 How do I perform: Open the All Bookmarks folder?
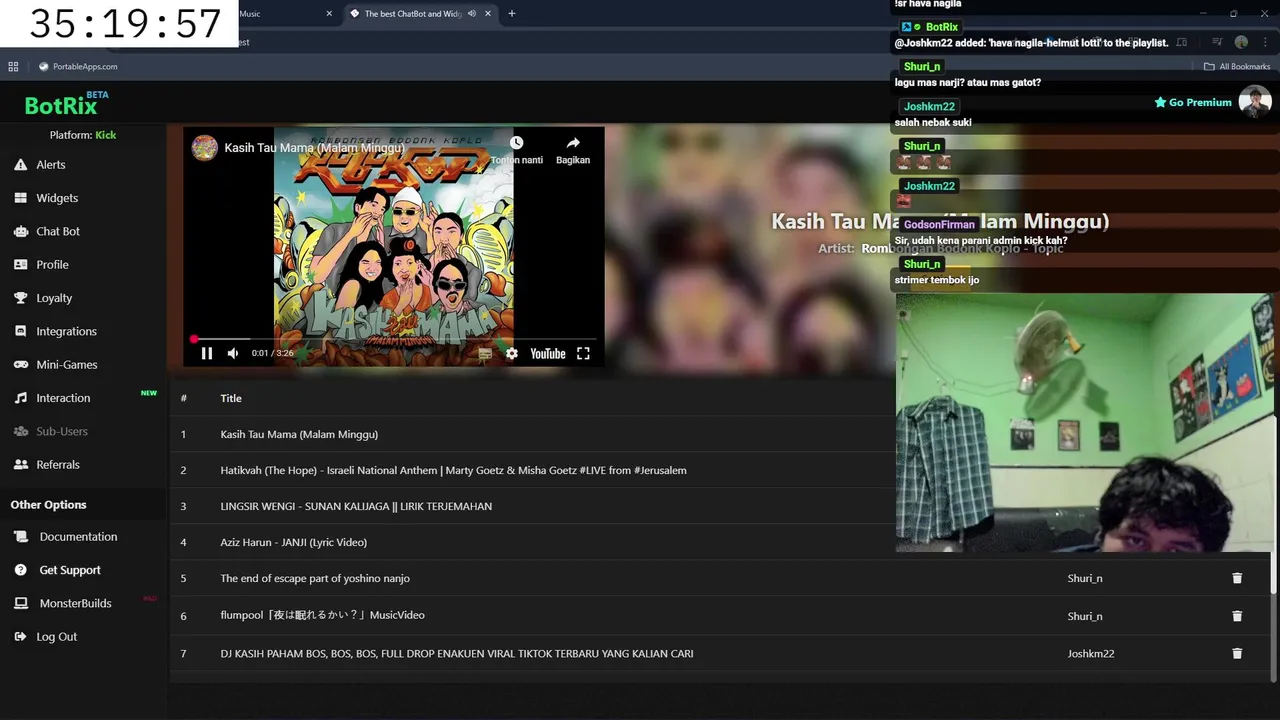tap(1237, 67)
